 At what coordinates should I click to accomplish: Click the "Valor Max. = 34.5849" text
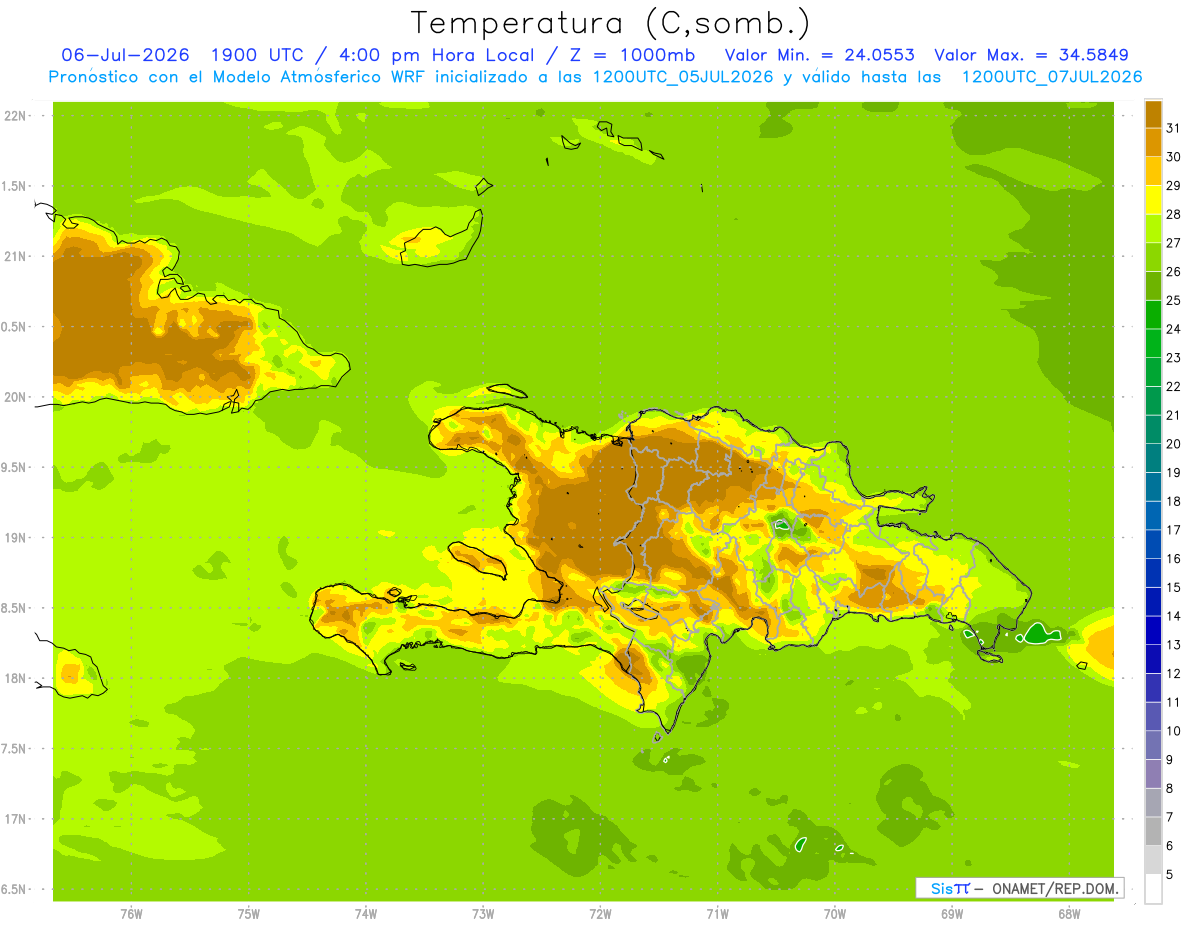[x=1032, y=55]
